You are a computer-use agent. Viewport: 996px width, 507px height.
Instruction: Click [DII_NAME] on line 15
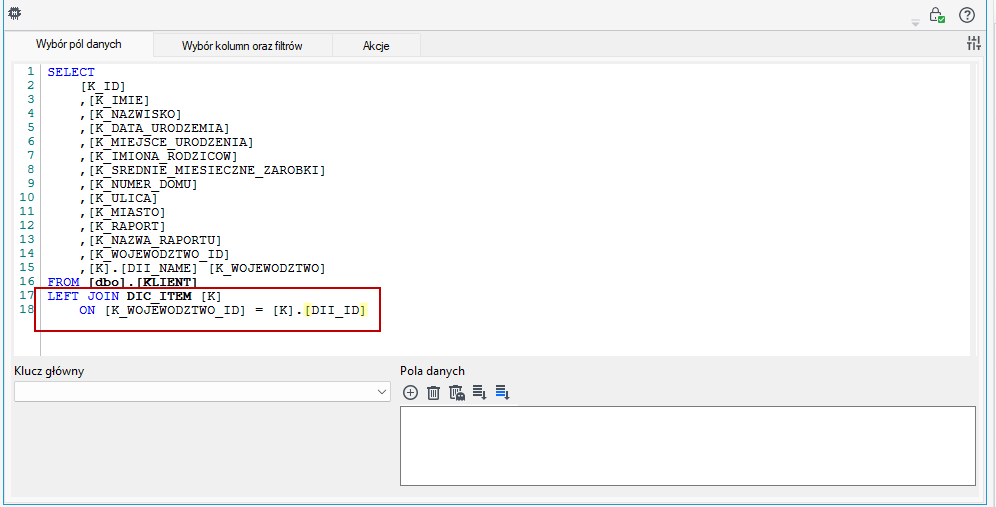pos(159,267)
